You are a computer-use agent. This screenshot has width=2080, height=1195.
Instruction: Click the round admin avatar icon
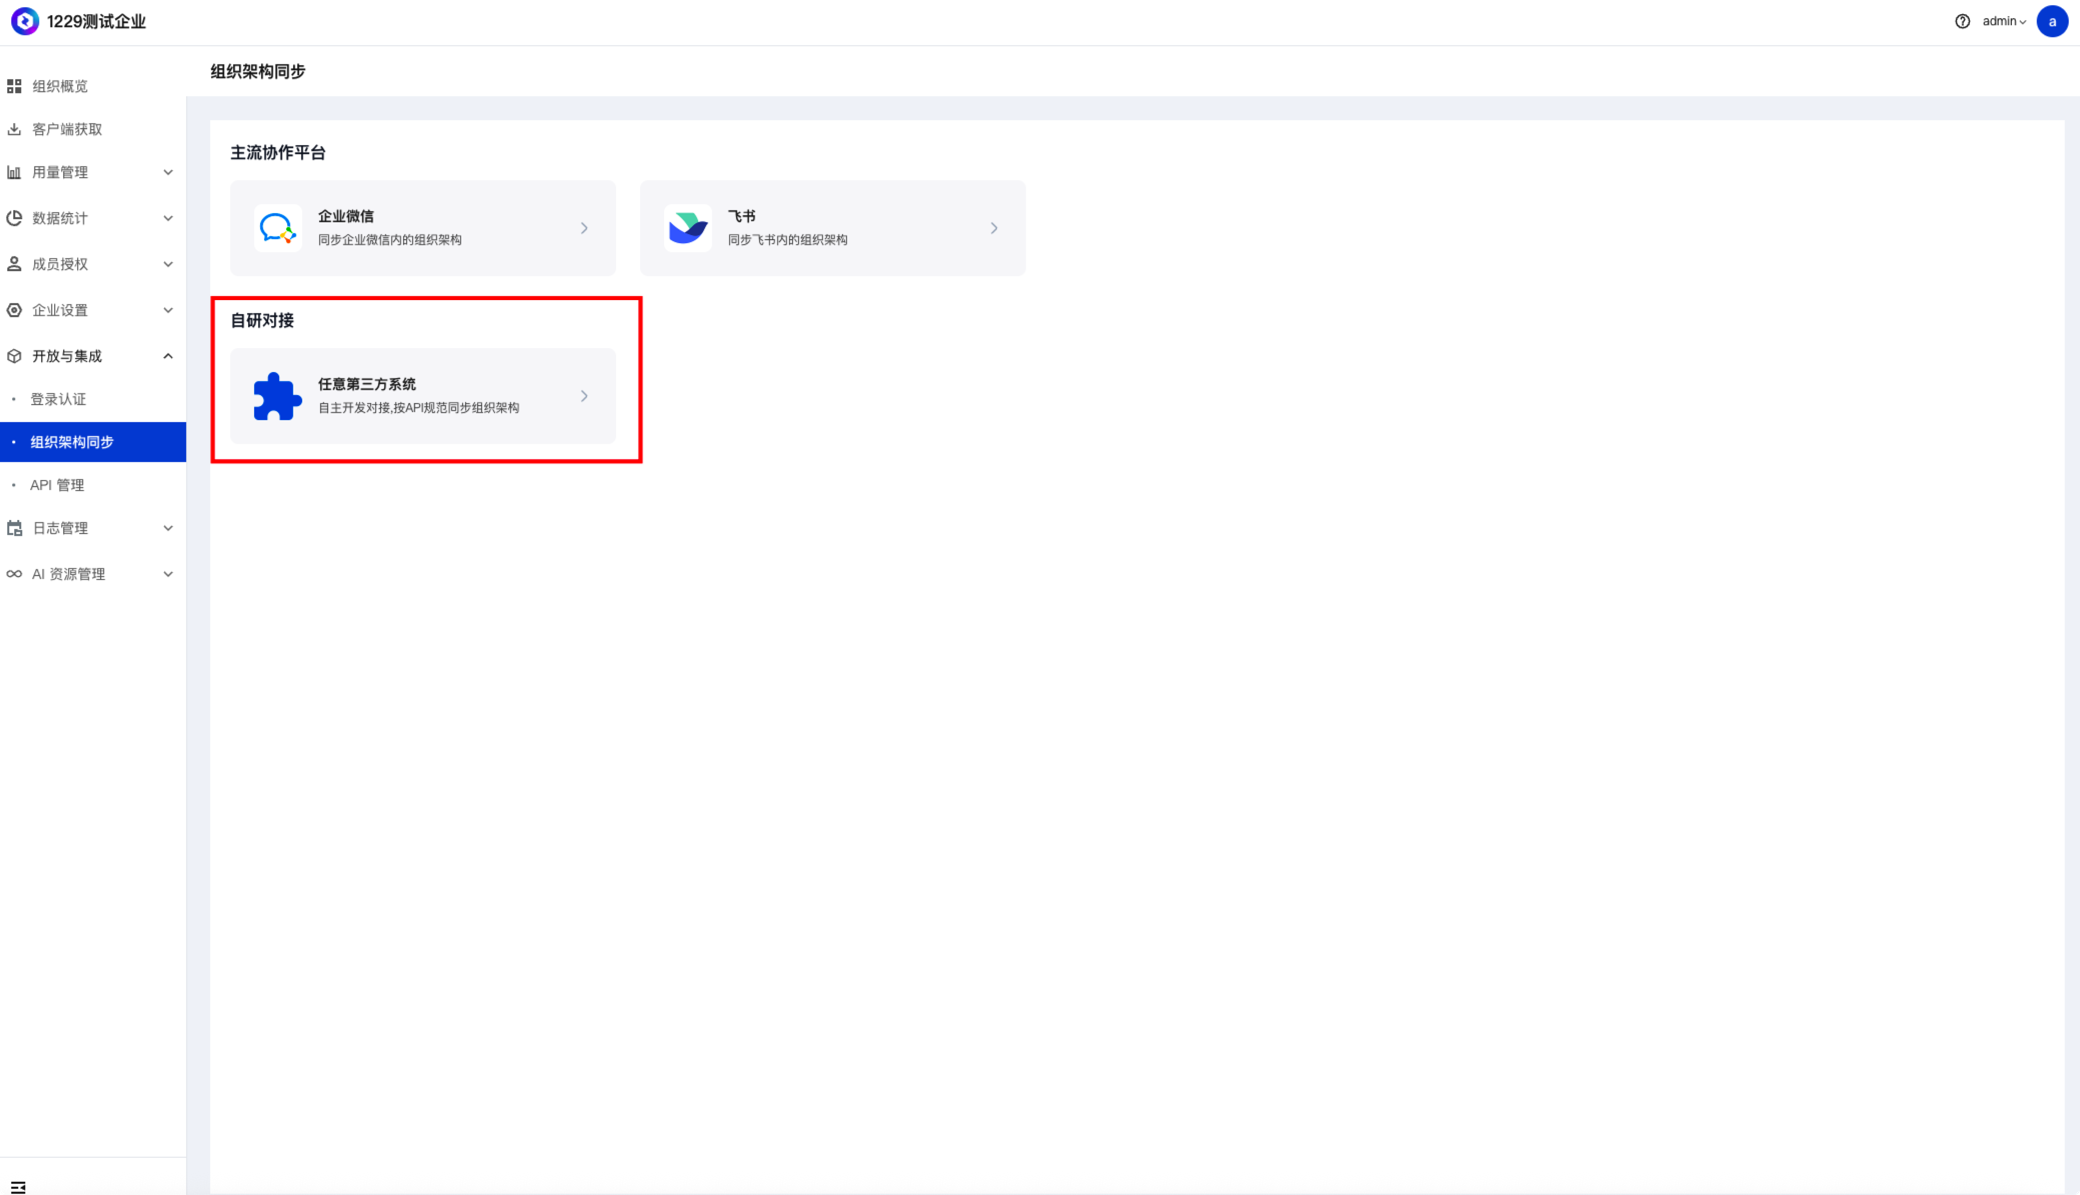point(2052,21)
